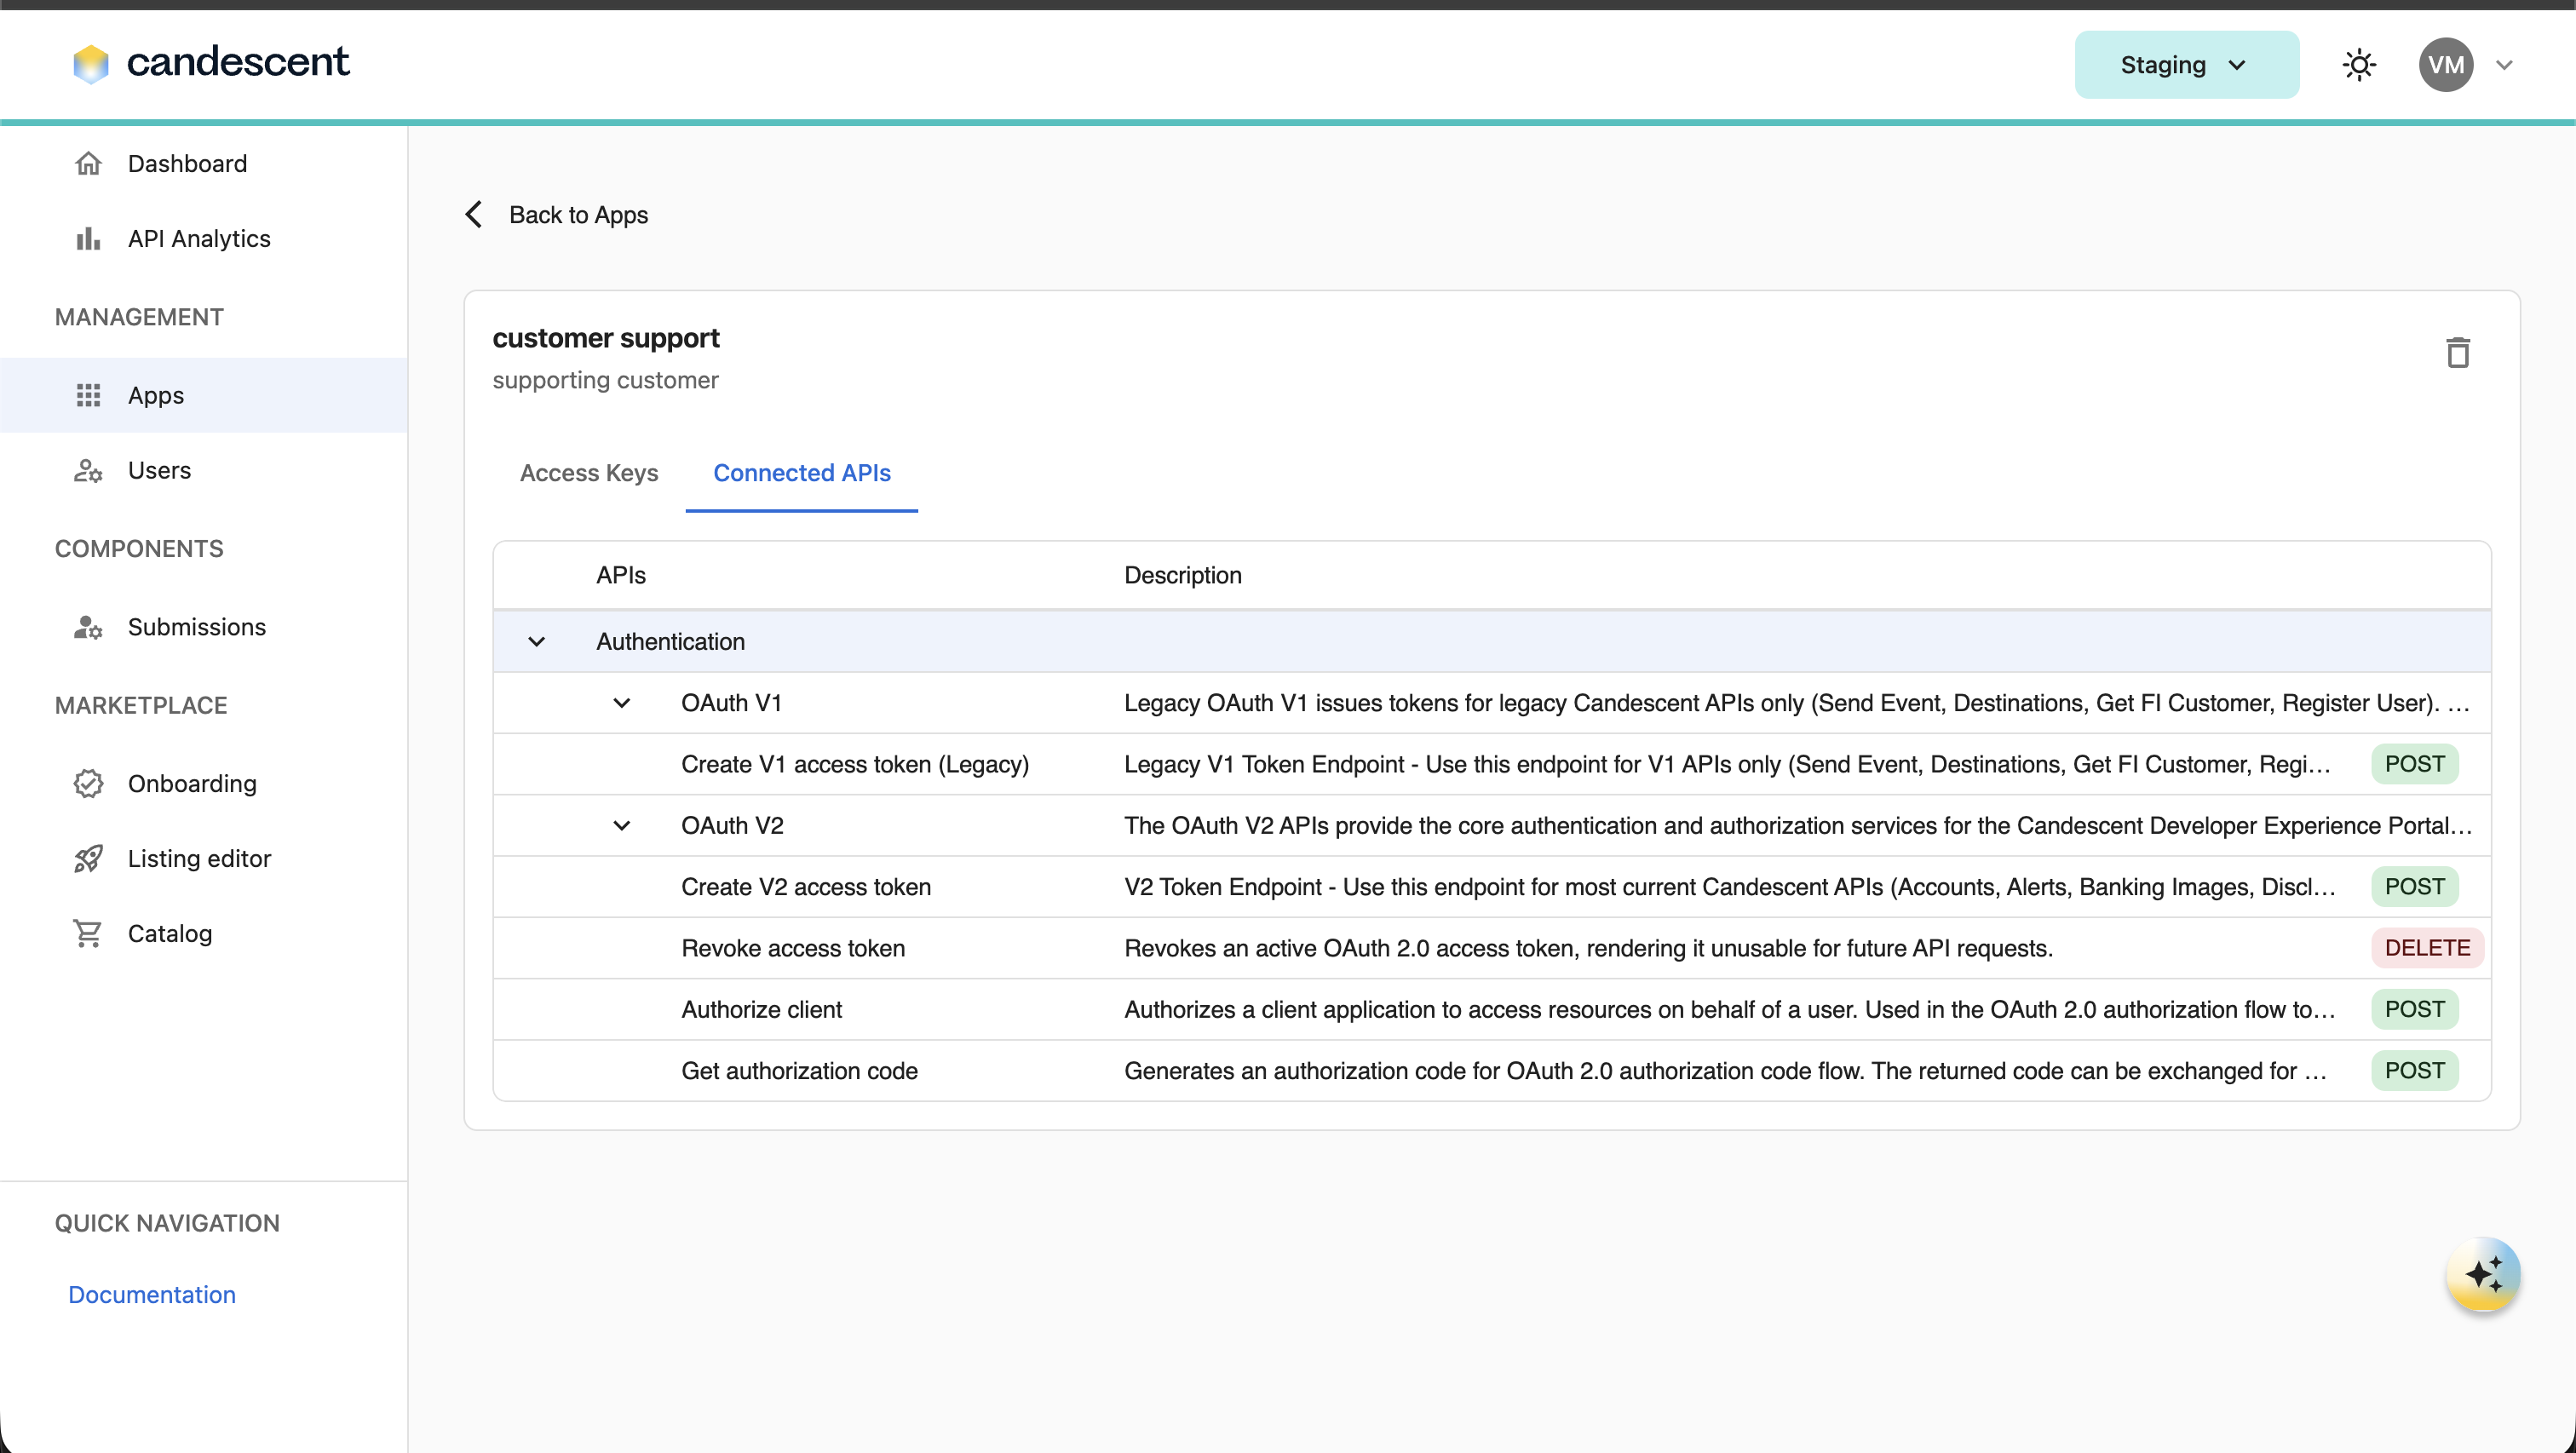The image size is (2576, 1453).
Task: Click the VM user avatar
Action: click(x=2446, y=65)
